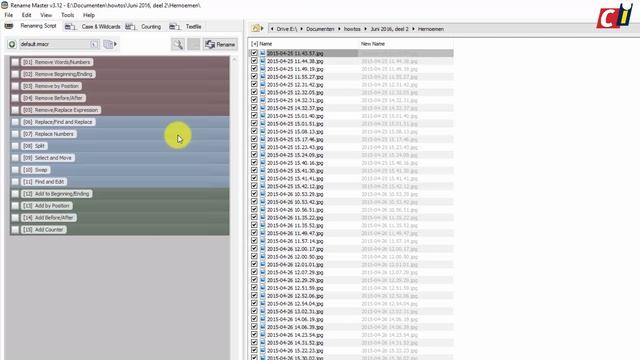Select file 2015-04-26 15.22.23.jpg

(295, 351)
